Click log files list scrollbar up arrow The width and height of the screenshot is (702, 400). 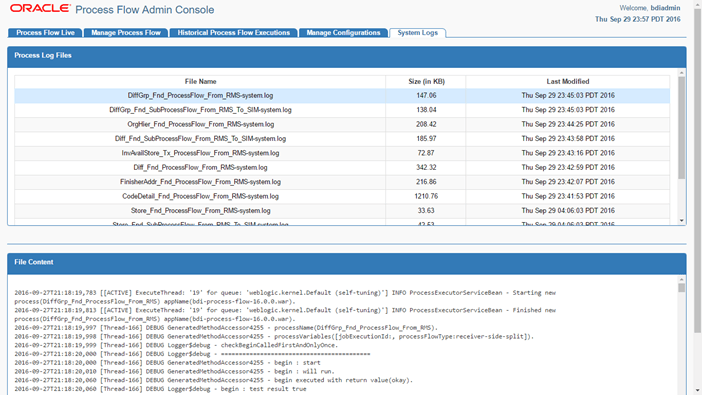pos(681,73)
